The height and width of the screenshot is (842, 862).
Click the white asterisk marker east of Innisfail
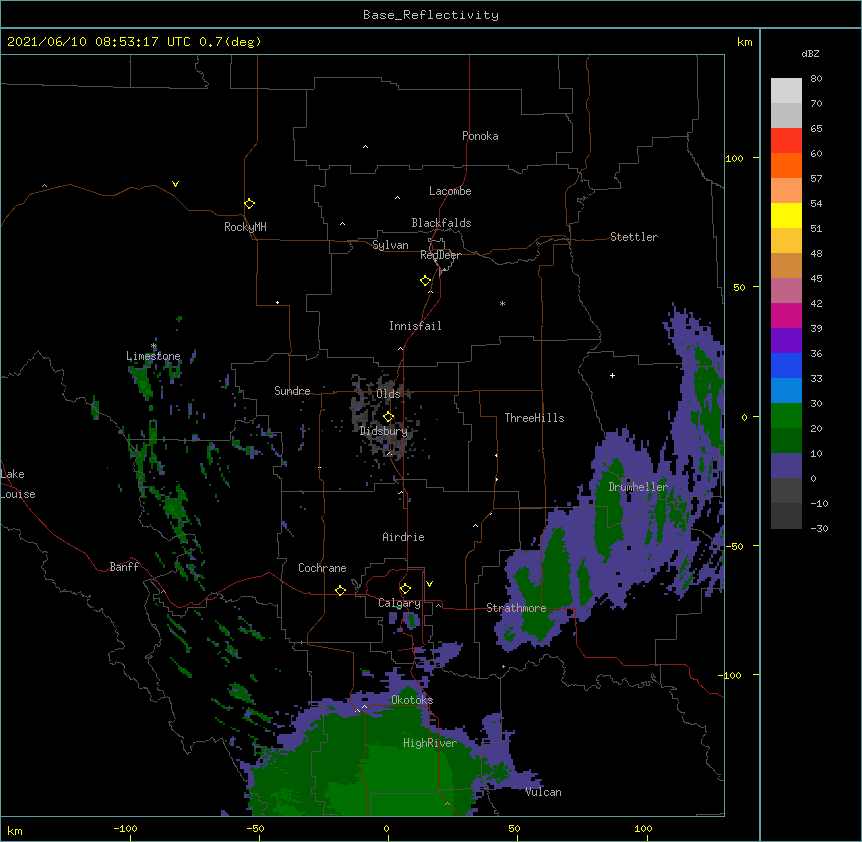[x=502, y=304]
